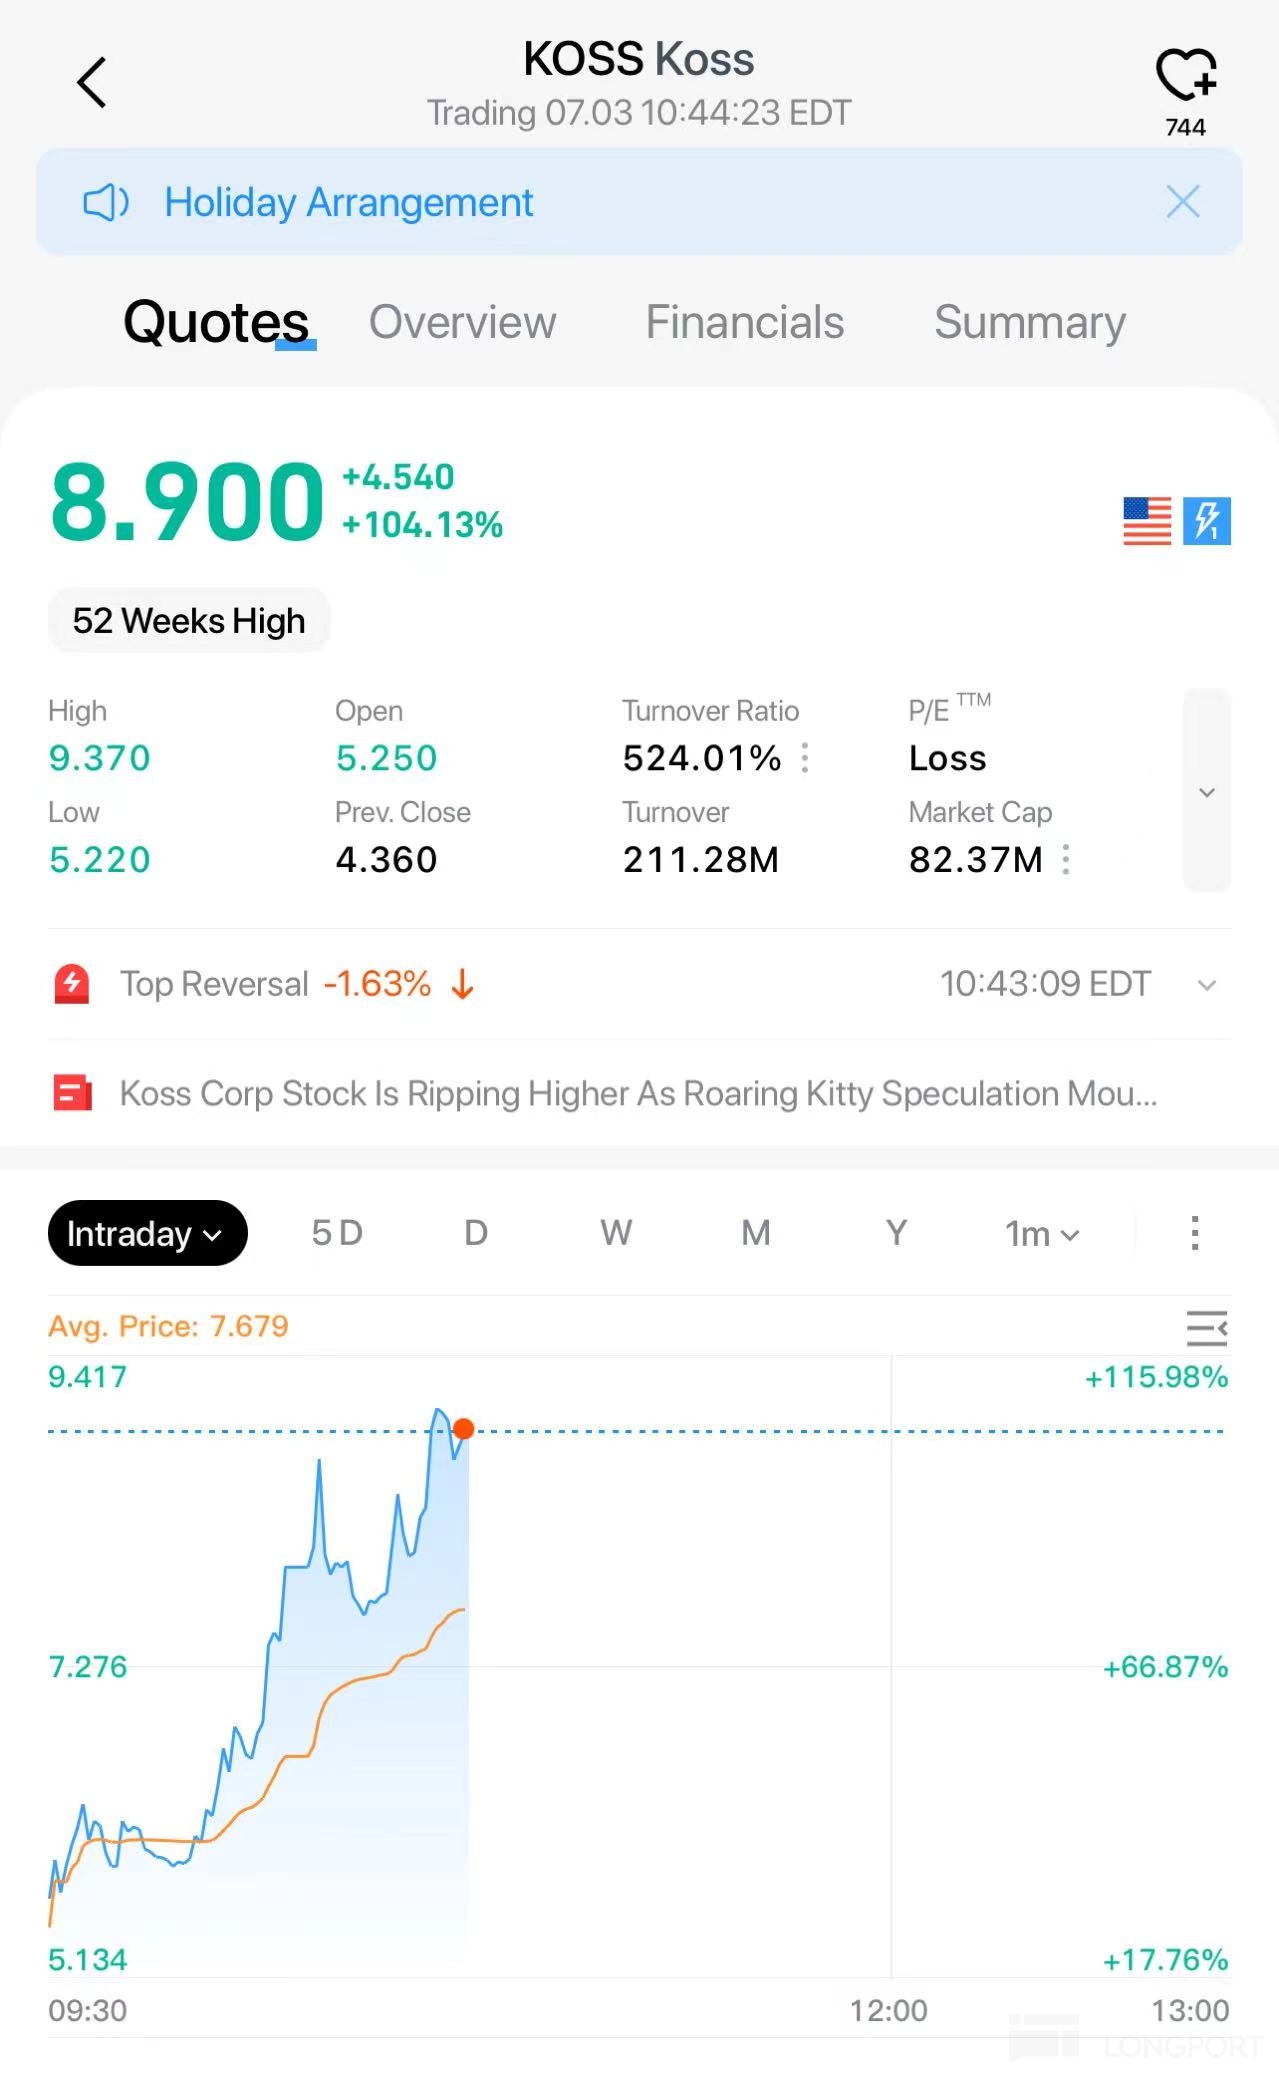Viewport: 1279px width, 2078px height.
Task: Tap the 52 Weeks High badge
Action: click(189, 621)
